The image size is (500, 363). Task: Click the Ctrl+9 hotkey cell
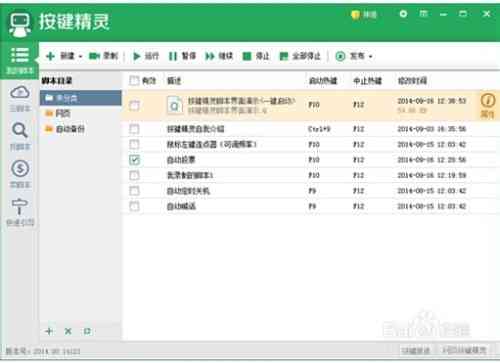click(319, 129)
